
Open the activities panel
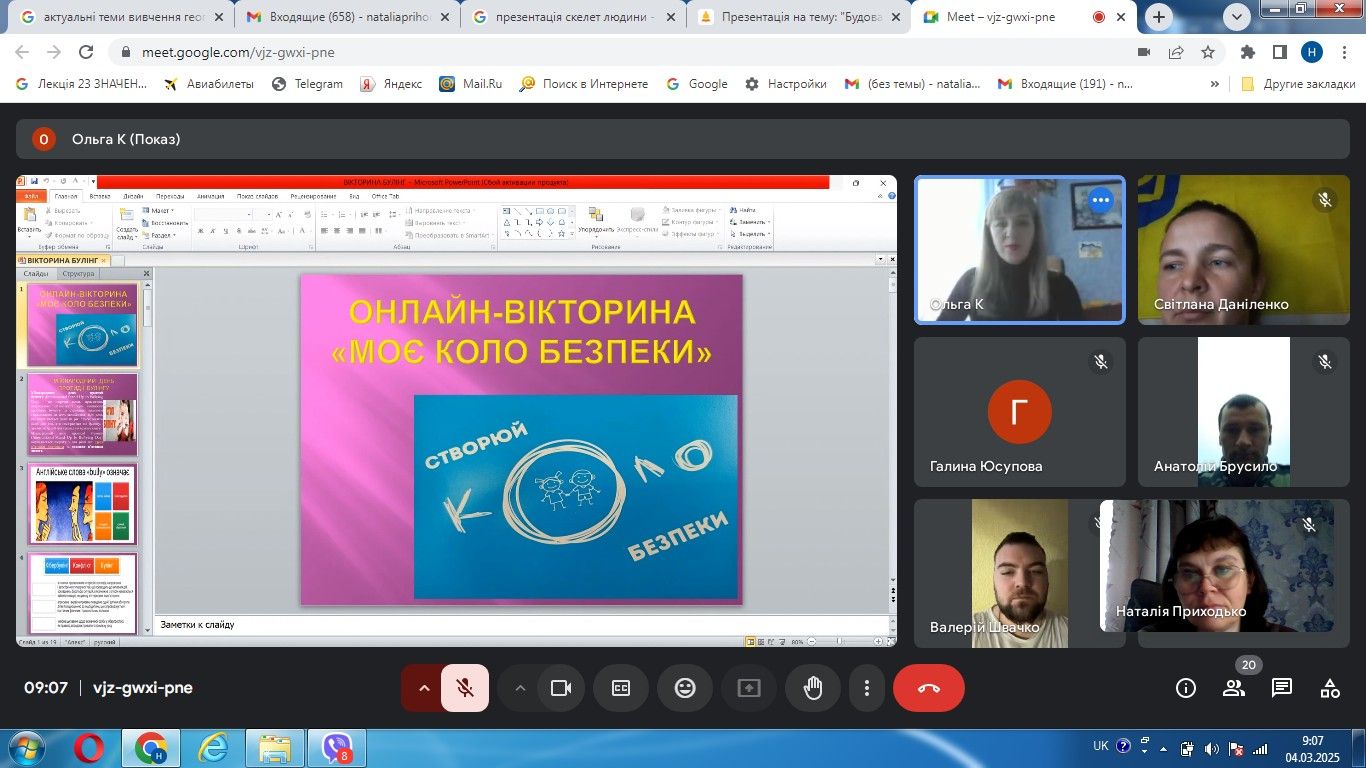point(1330,688)
